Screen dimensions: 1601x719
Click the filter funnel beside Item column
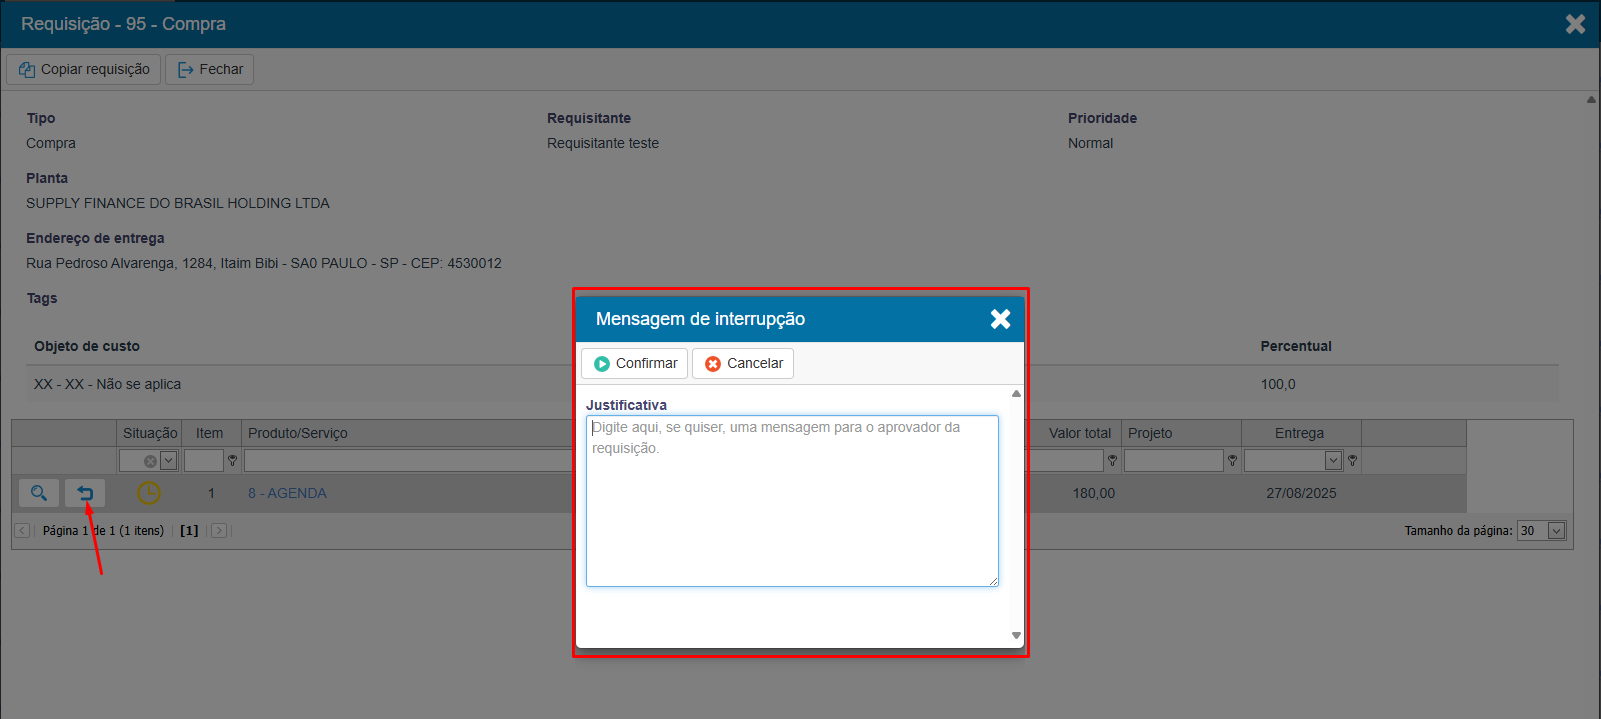click(x=232, y=461)
